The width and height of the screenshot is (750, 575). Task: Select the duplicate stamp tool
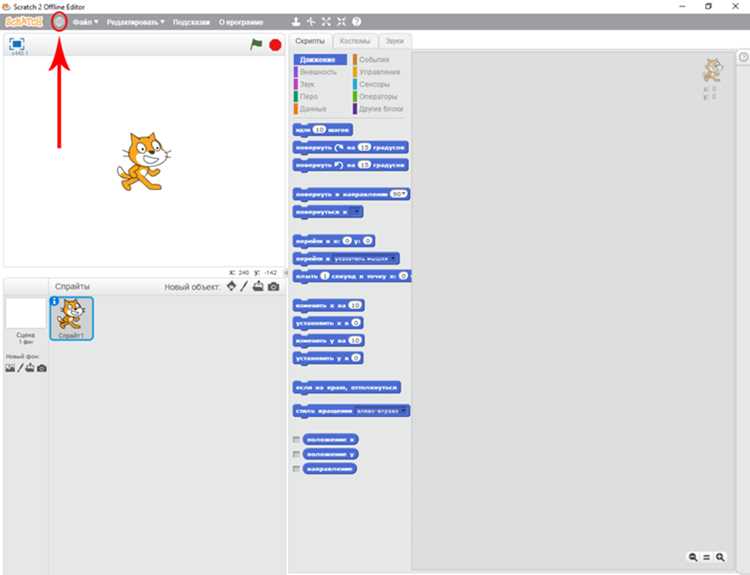[296, 22]
